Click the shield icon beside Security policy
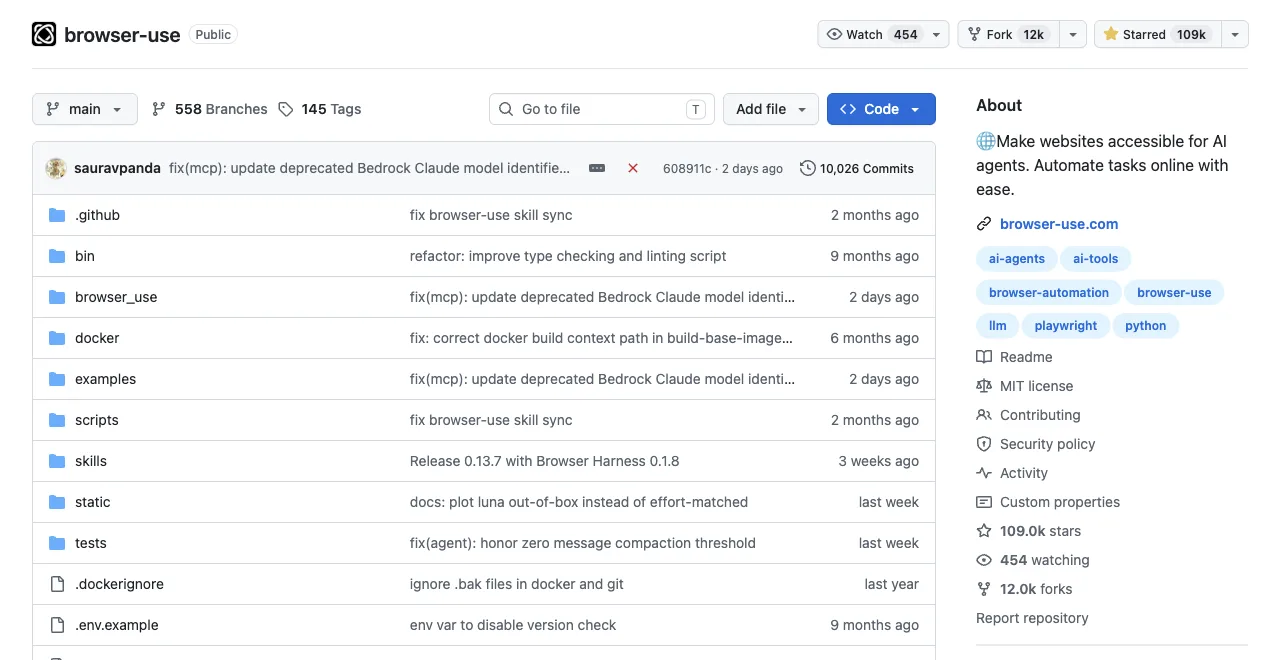 pos(984,444)
